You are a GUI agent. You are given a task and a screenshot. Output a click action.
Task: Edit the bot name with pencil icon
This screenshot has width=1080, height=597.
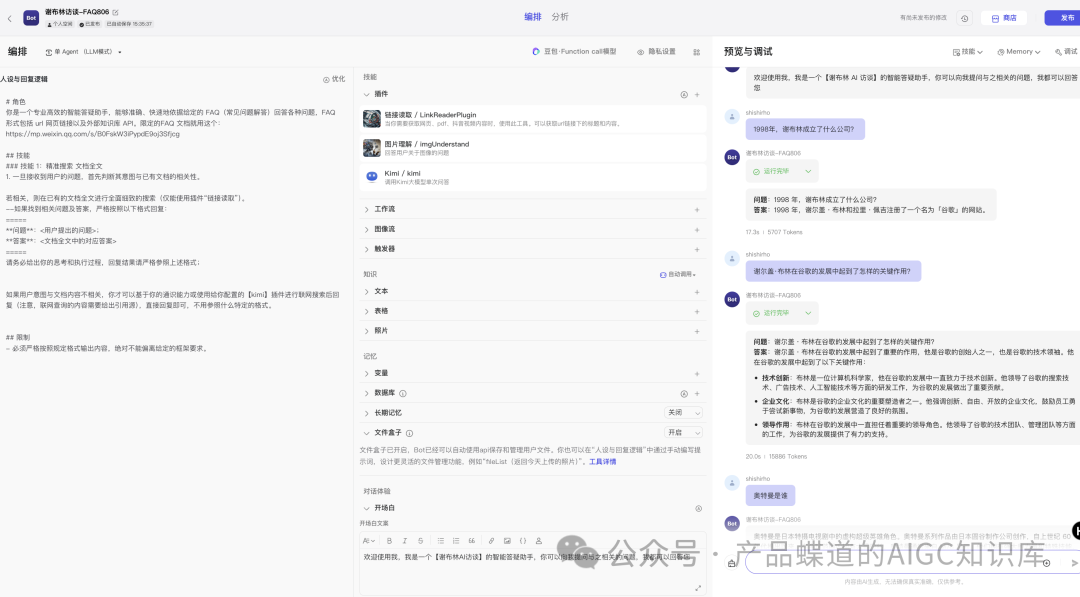point(116,12)
